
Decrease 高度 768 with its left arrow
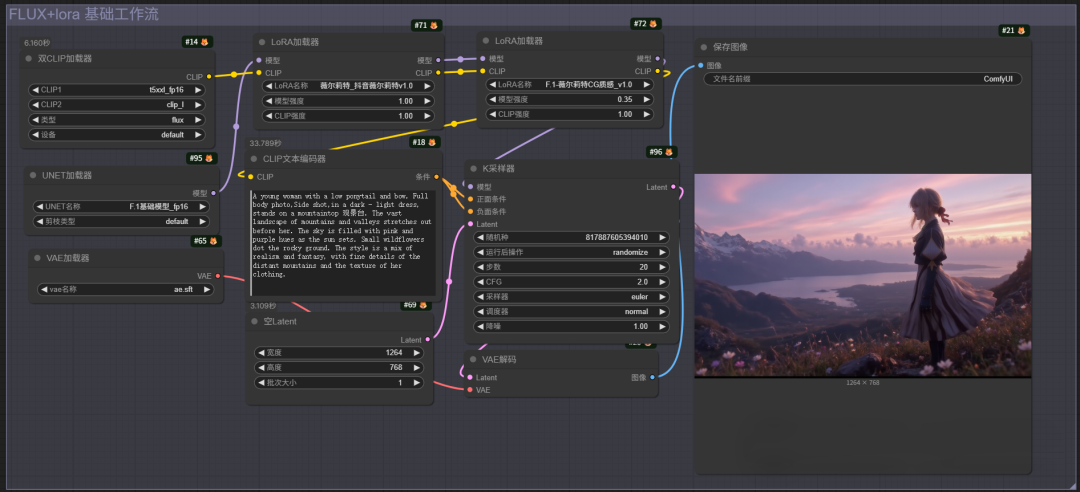[262, 367]
